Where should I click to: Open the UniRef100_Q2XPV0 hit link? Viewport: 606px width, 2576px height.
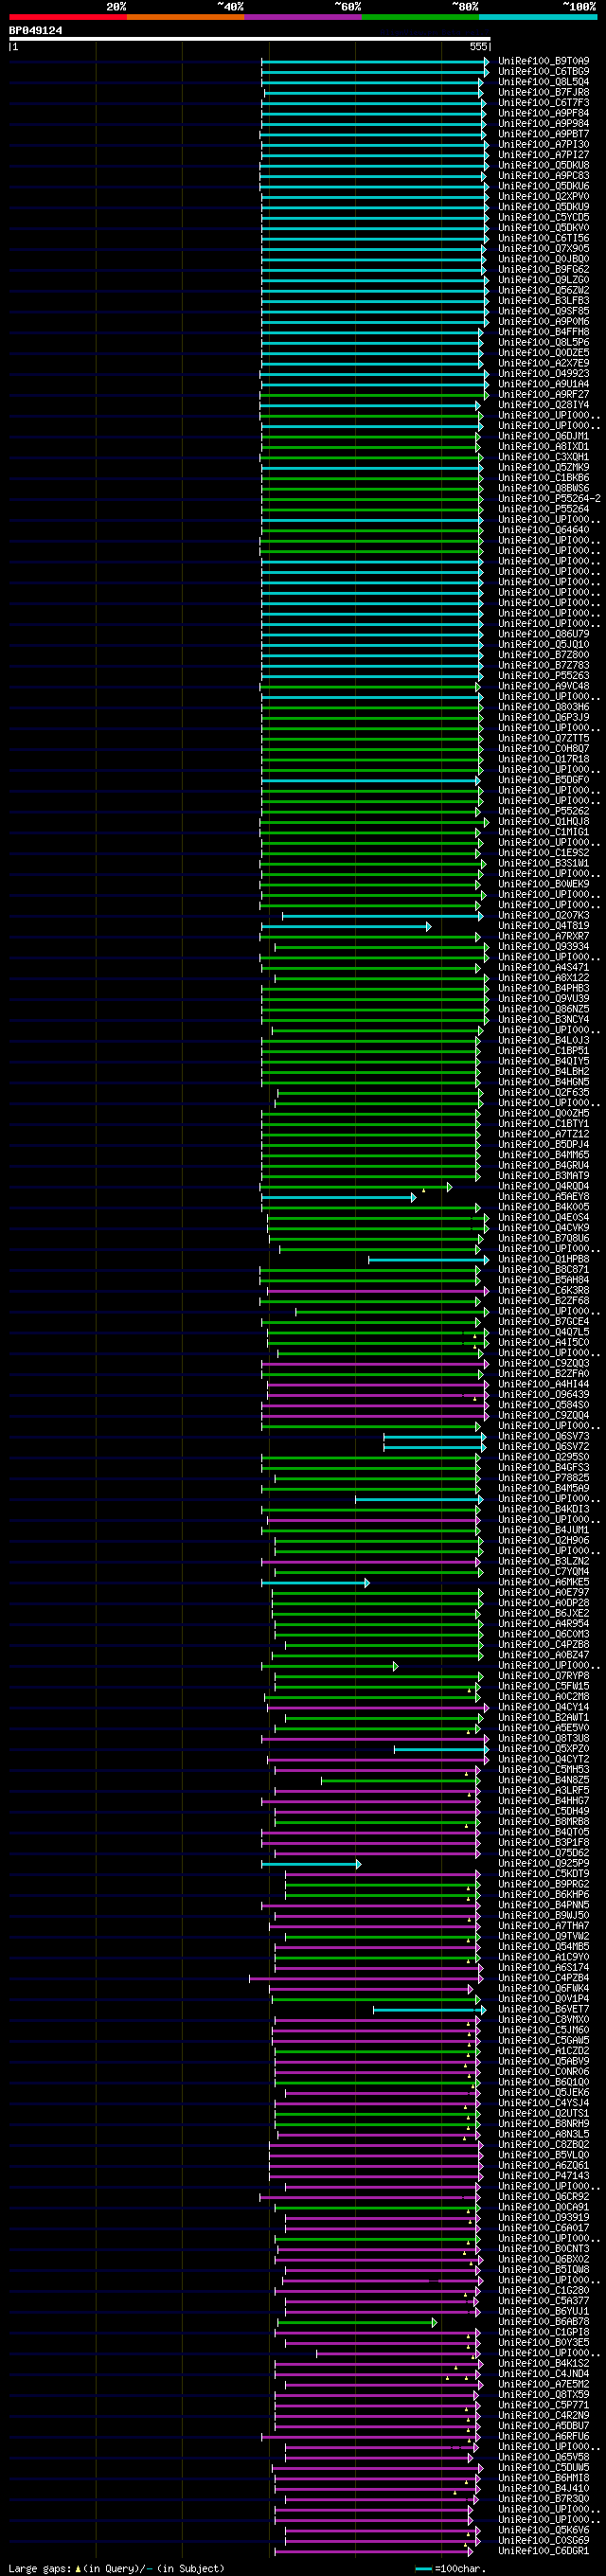(544, 197)
